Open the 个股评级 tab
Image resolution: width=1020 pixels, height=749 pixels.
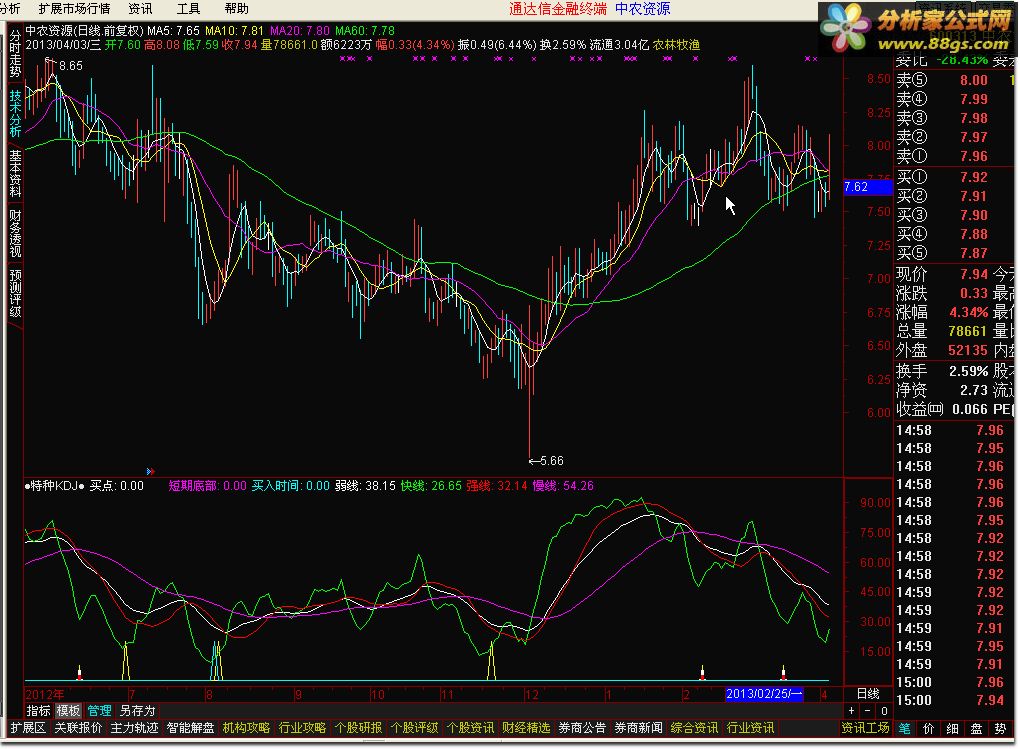(414, 728)
